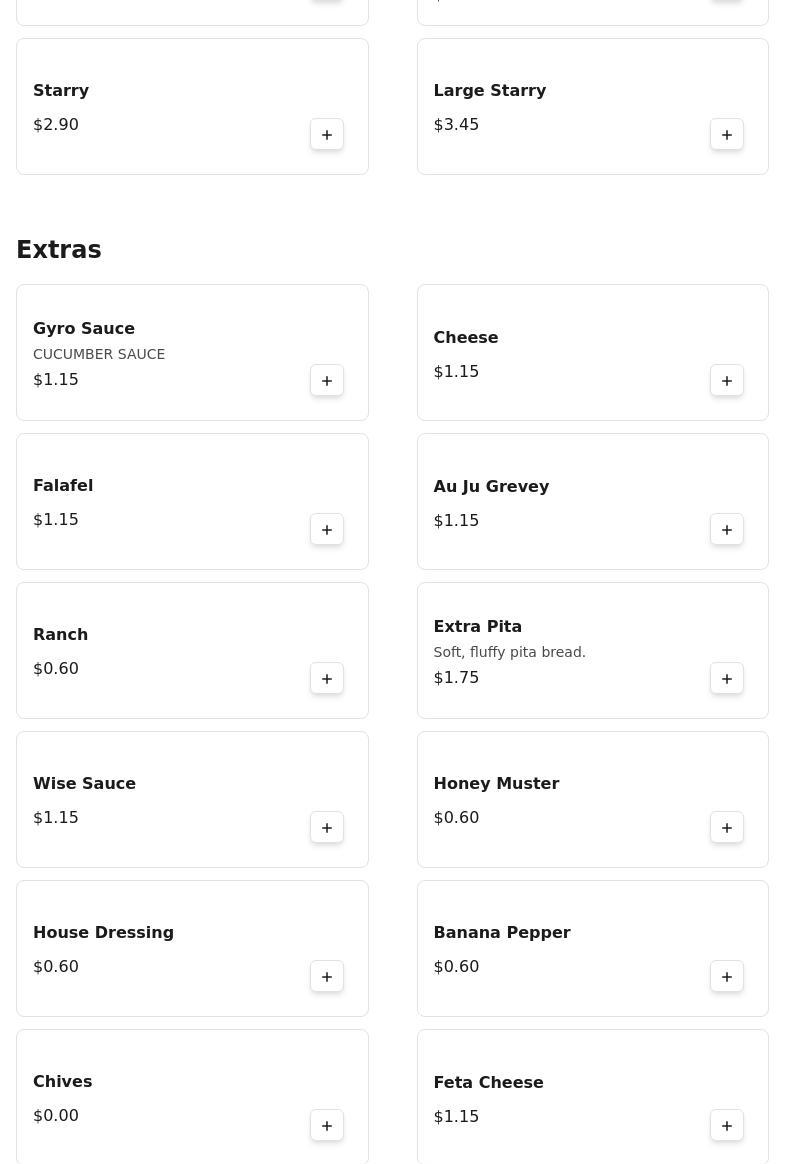This screenshot has width=785, height=1164.
Task: Add Cheese extra to cart
Action: point(727,381)
